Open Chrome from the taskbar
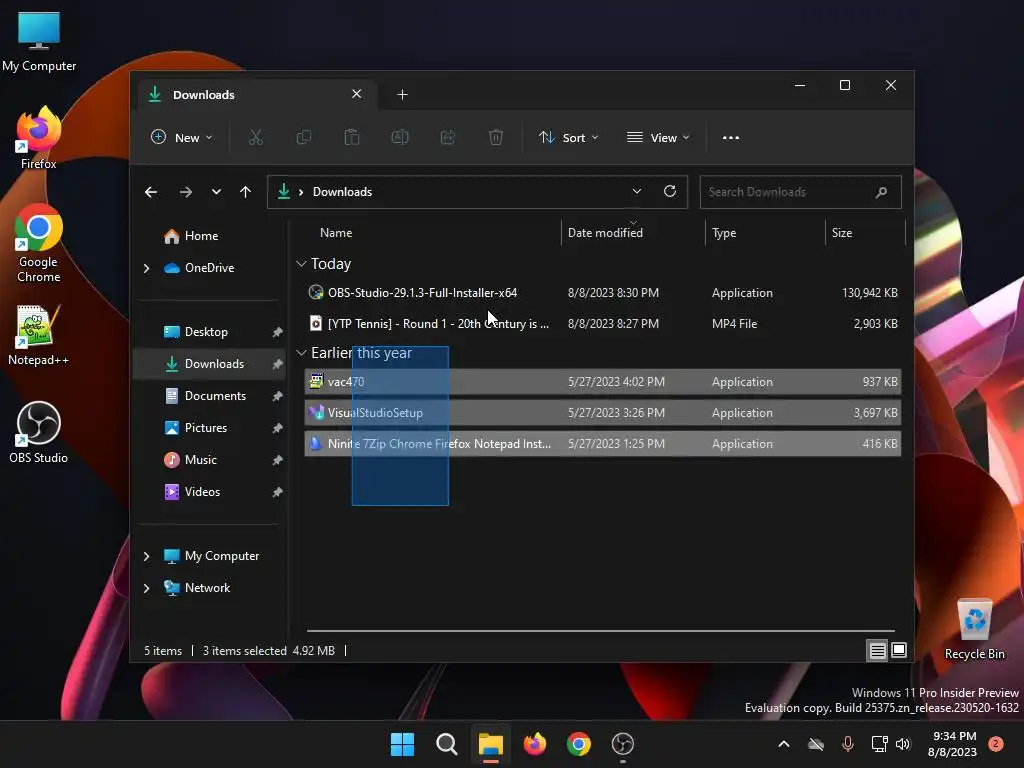The image size is (1024, 768). pyautogui.click(x=579, y=744)
